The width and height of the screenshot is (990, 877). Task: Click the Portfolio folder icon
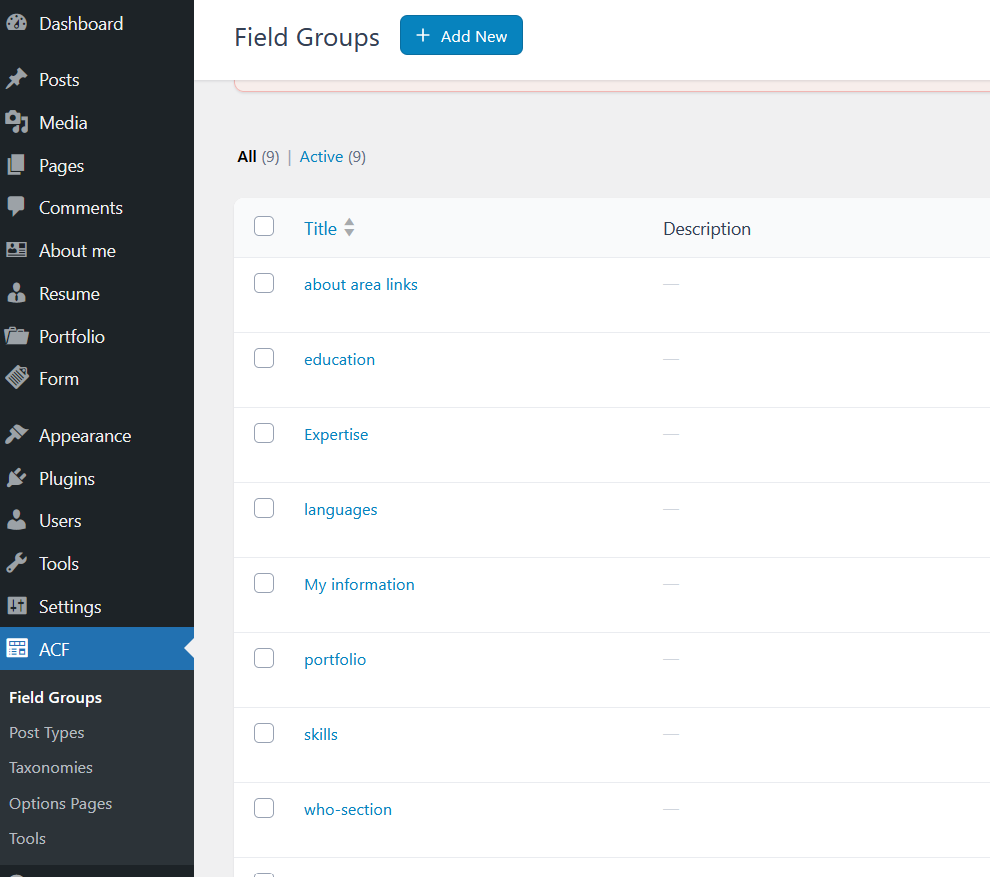(x=16, y=336)
